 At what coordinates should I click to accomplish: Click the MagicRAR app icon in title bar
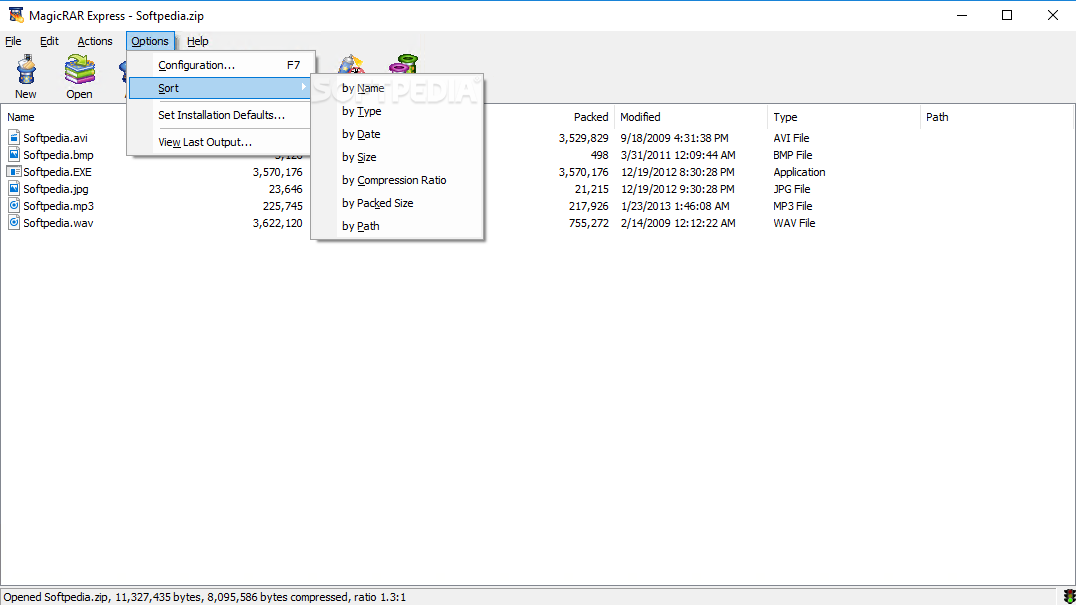pyautogui.click(x=16, y=14)
